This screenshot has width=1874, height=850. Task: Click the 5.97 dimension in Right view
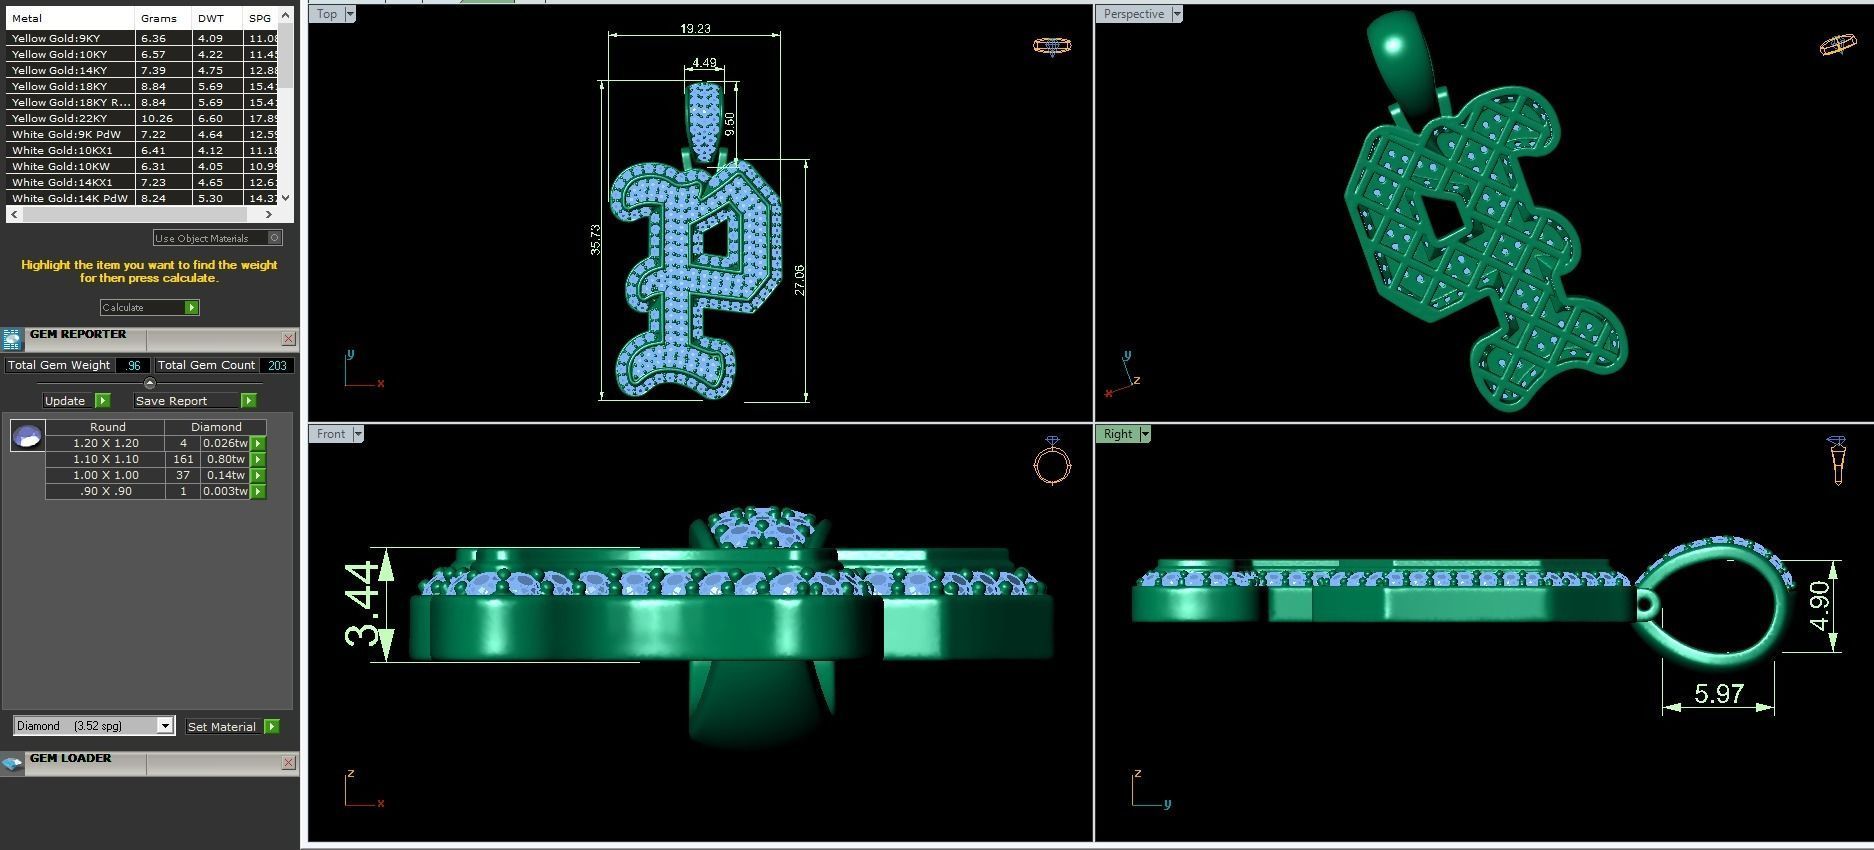pos(1719,693)
